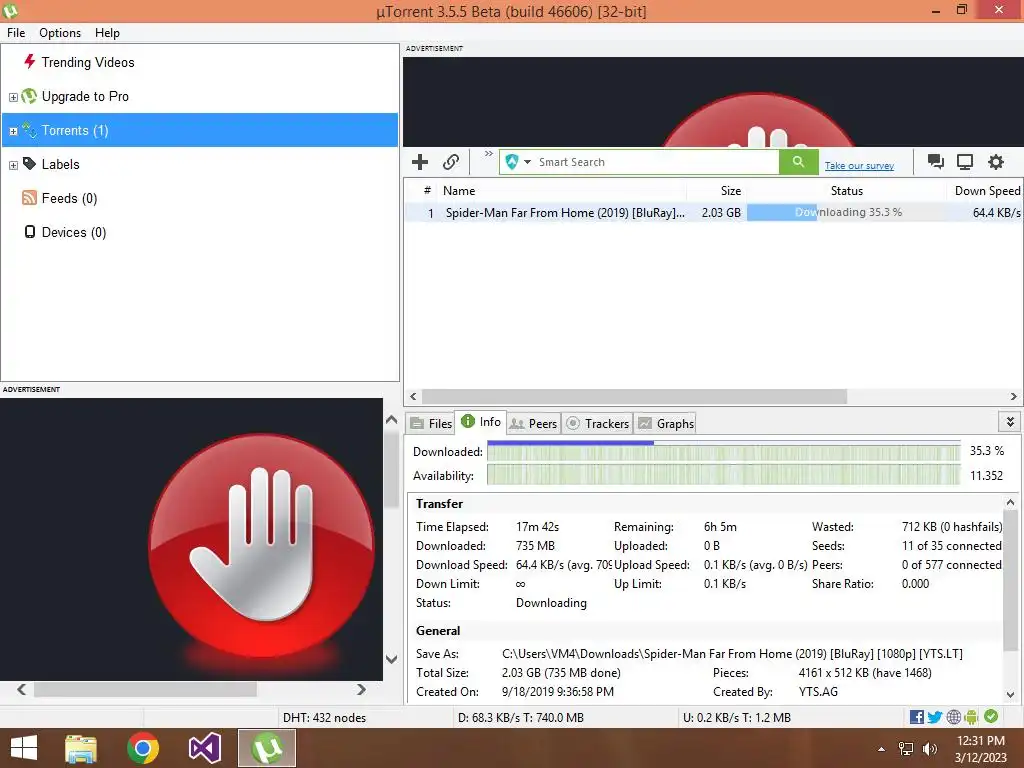Click the Downloading 35.3 % progress bar
Screen dimensions: 1024x768
pos(847,212)
